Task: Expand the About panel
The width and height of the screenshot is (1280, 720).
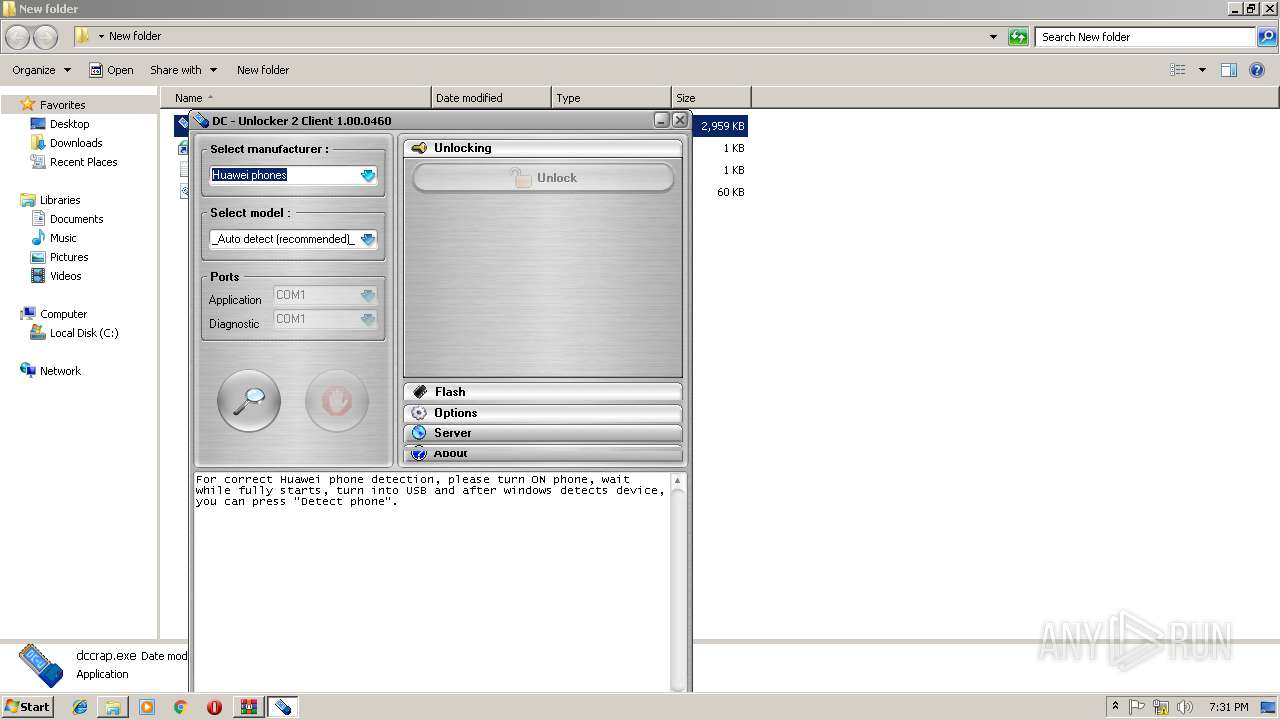Action: click(543, 454)
